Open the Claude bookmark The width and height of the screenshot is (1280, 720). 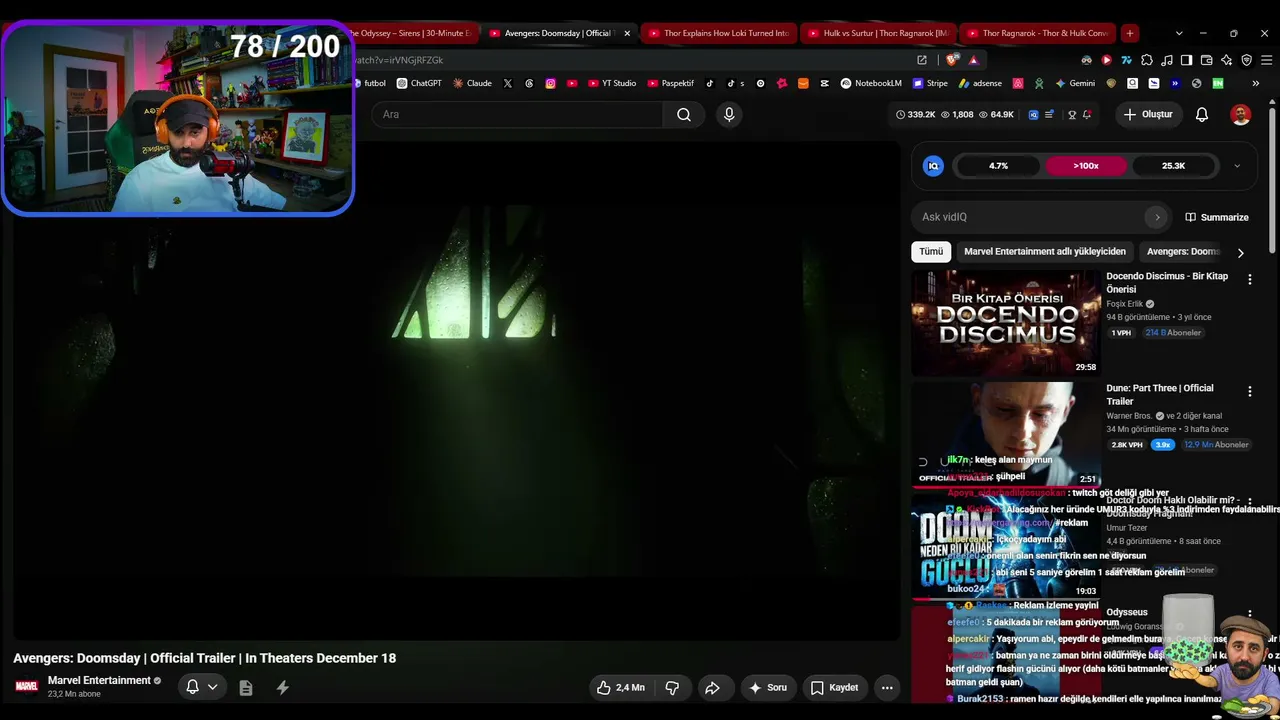point(472,83)
